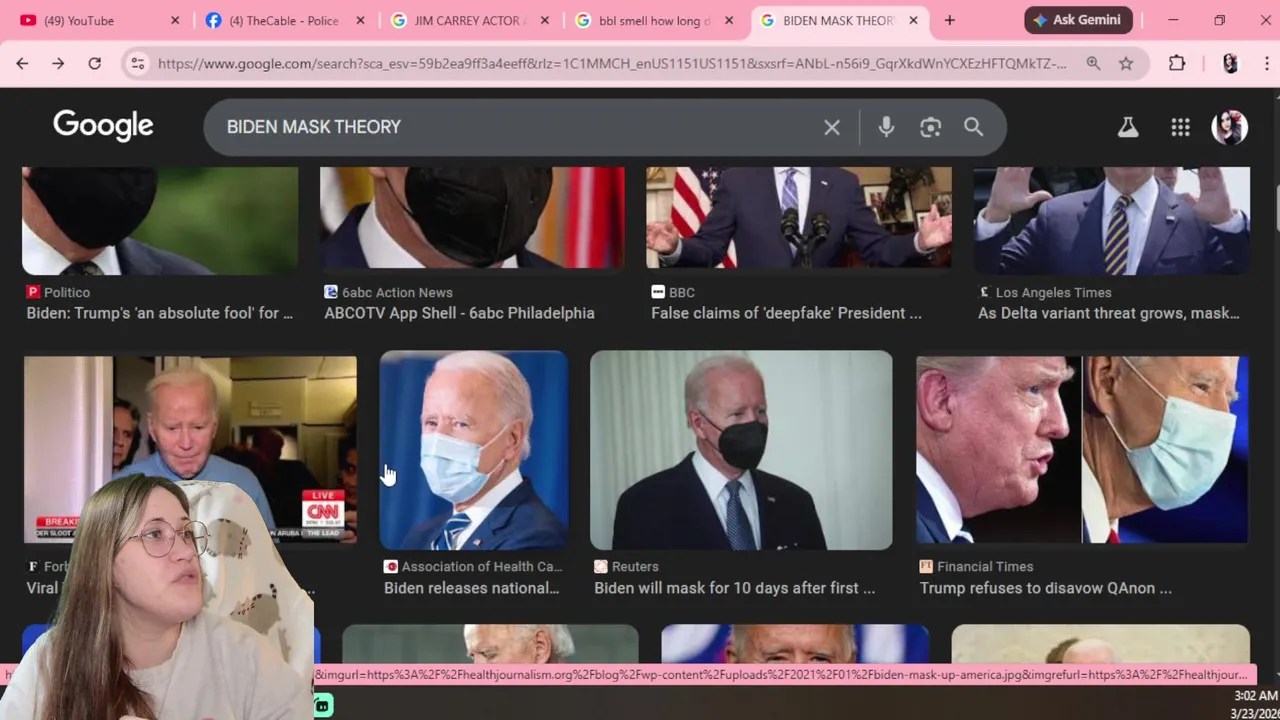This screenshot has height=720, width=1280.
Task: Click the address bar URL
Action: 612,63
